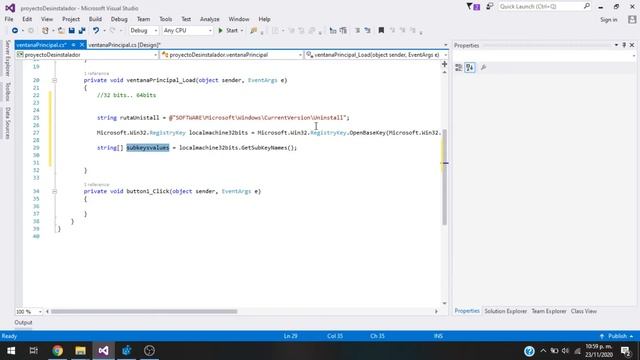Open the Build menu
Screen dimensions: 640x360
point(95,19)
